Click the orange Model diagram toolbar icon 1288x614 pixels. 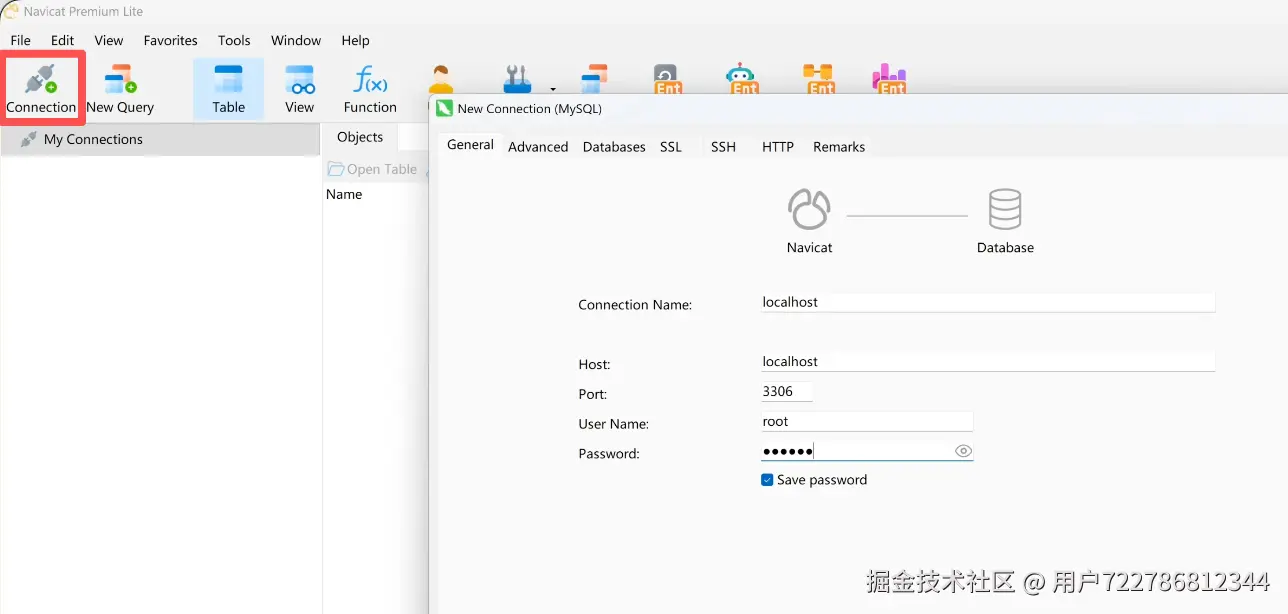pos(818,79)
